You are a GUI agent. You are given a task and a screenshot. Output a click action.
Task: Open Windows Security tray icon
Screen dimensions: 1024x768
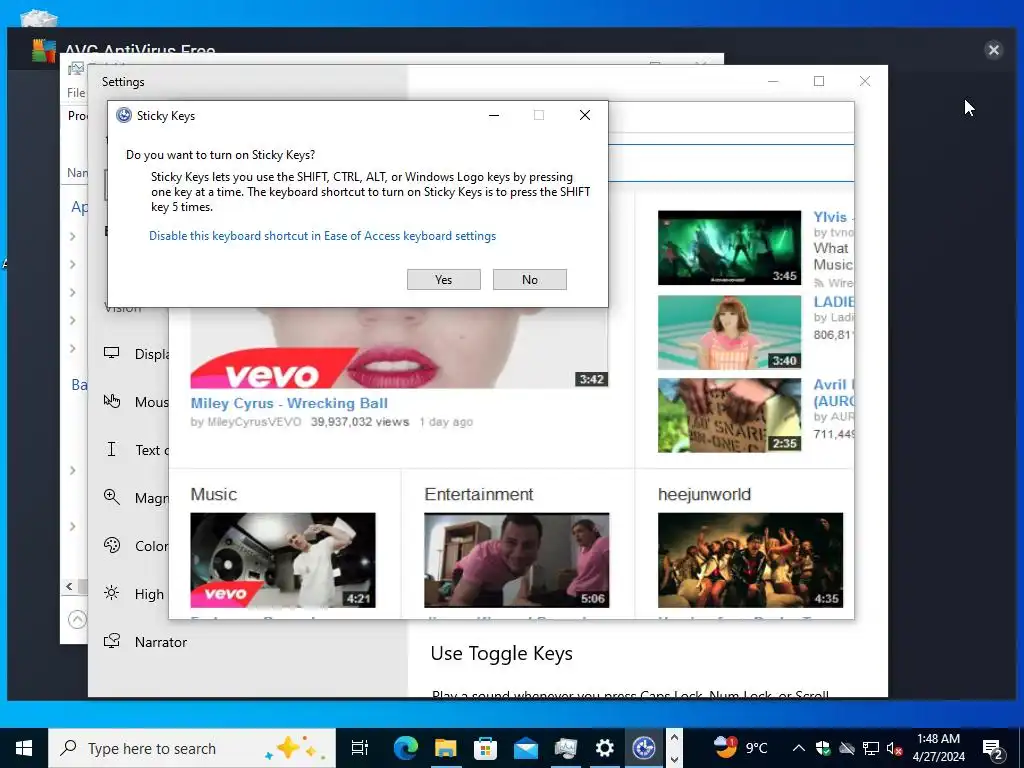point(823,748)
